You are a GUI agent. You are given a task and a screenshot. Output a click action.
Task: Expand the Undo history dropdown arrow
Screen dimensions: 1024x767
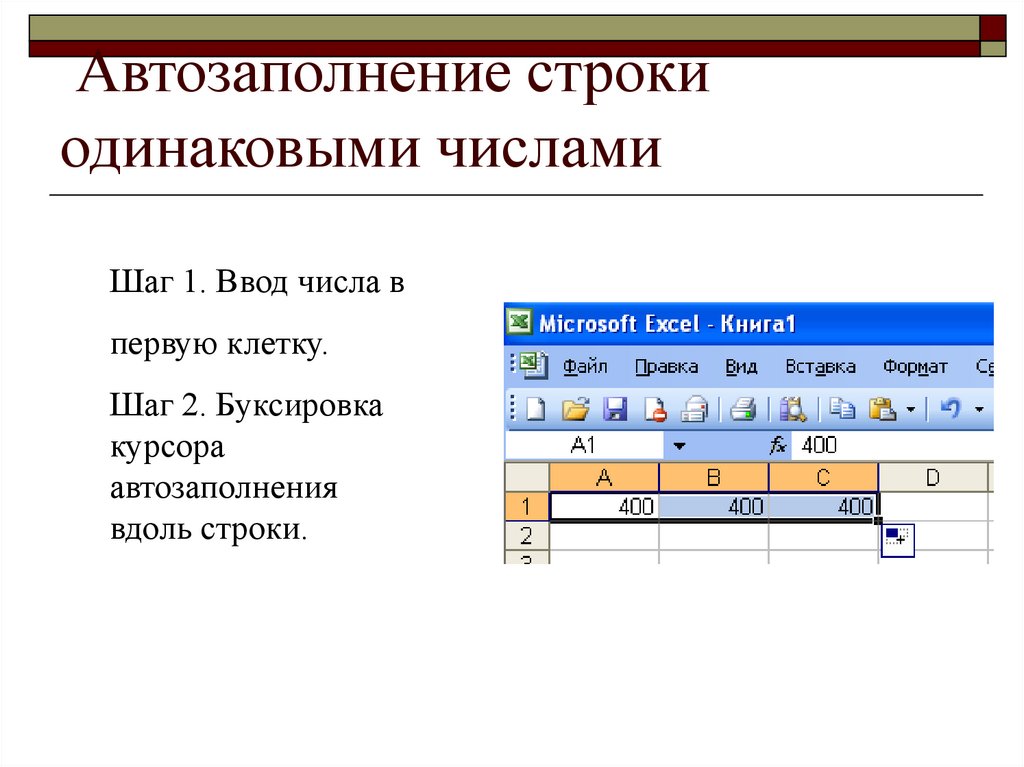(979, 410)
